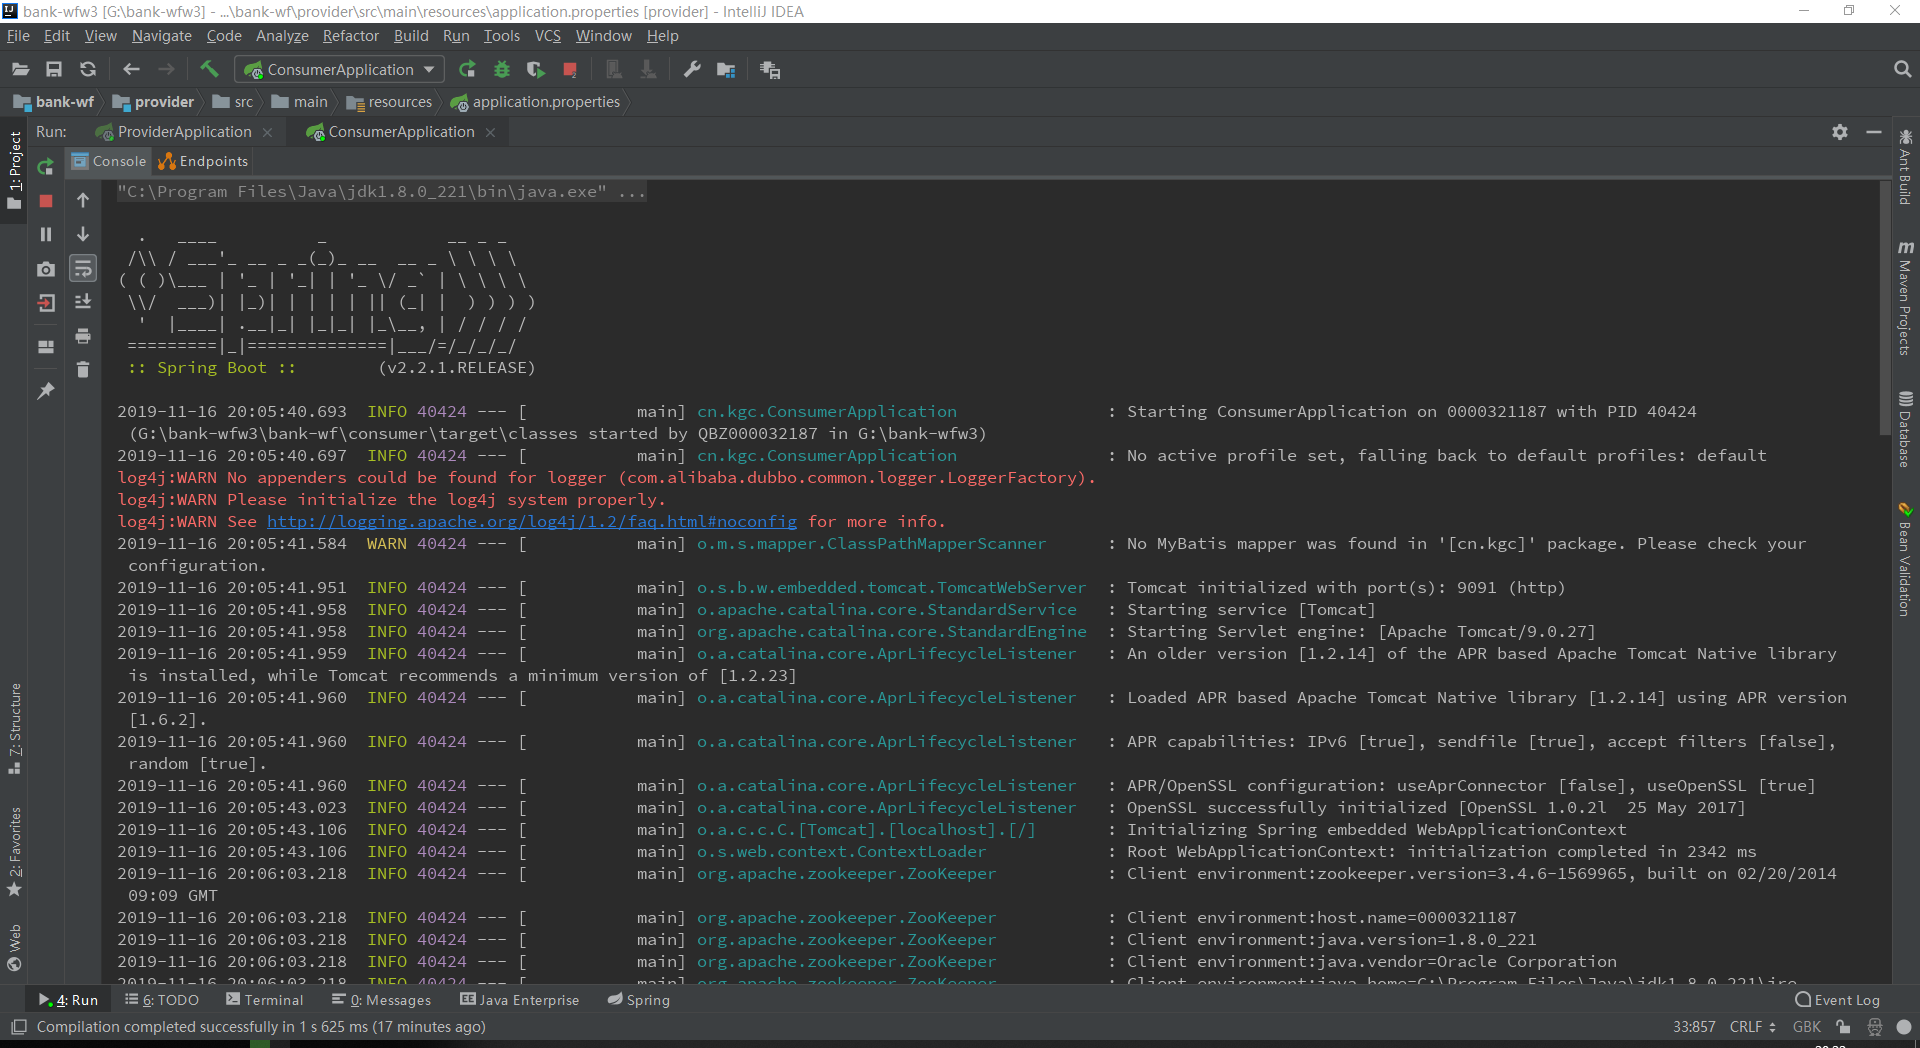Open Project Structure icon in toolbar
Viewport: 1920px width, 1048px height.
(726, 70)
